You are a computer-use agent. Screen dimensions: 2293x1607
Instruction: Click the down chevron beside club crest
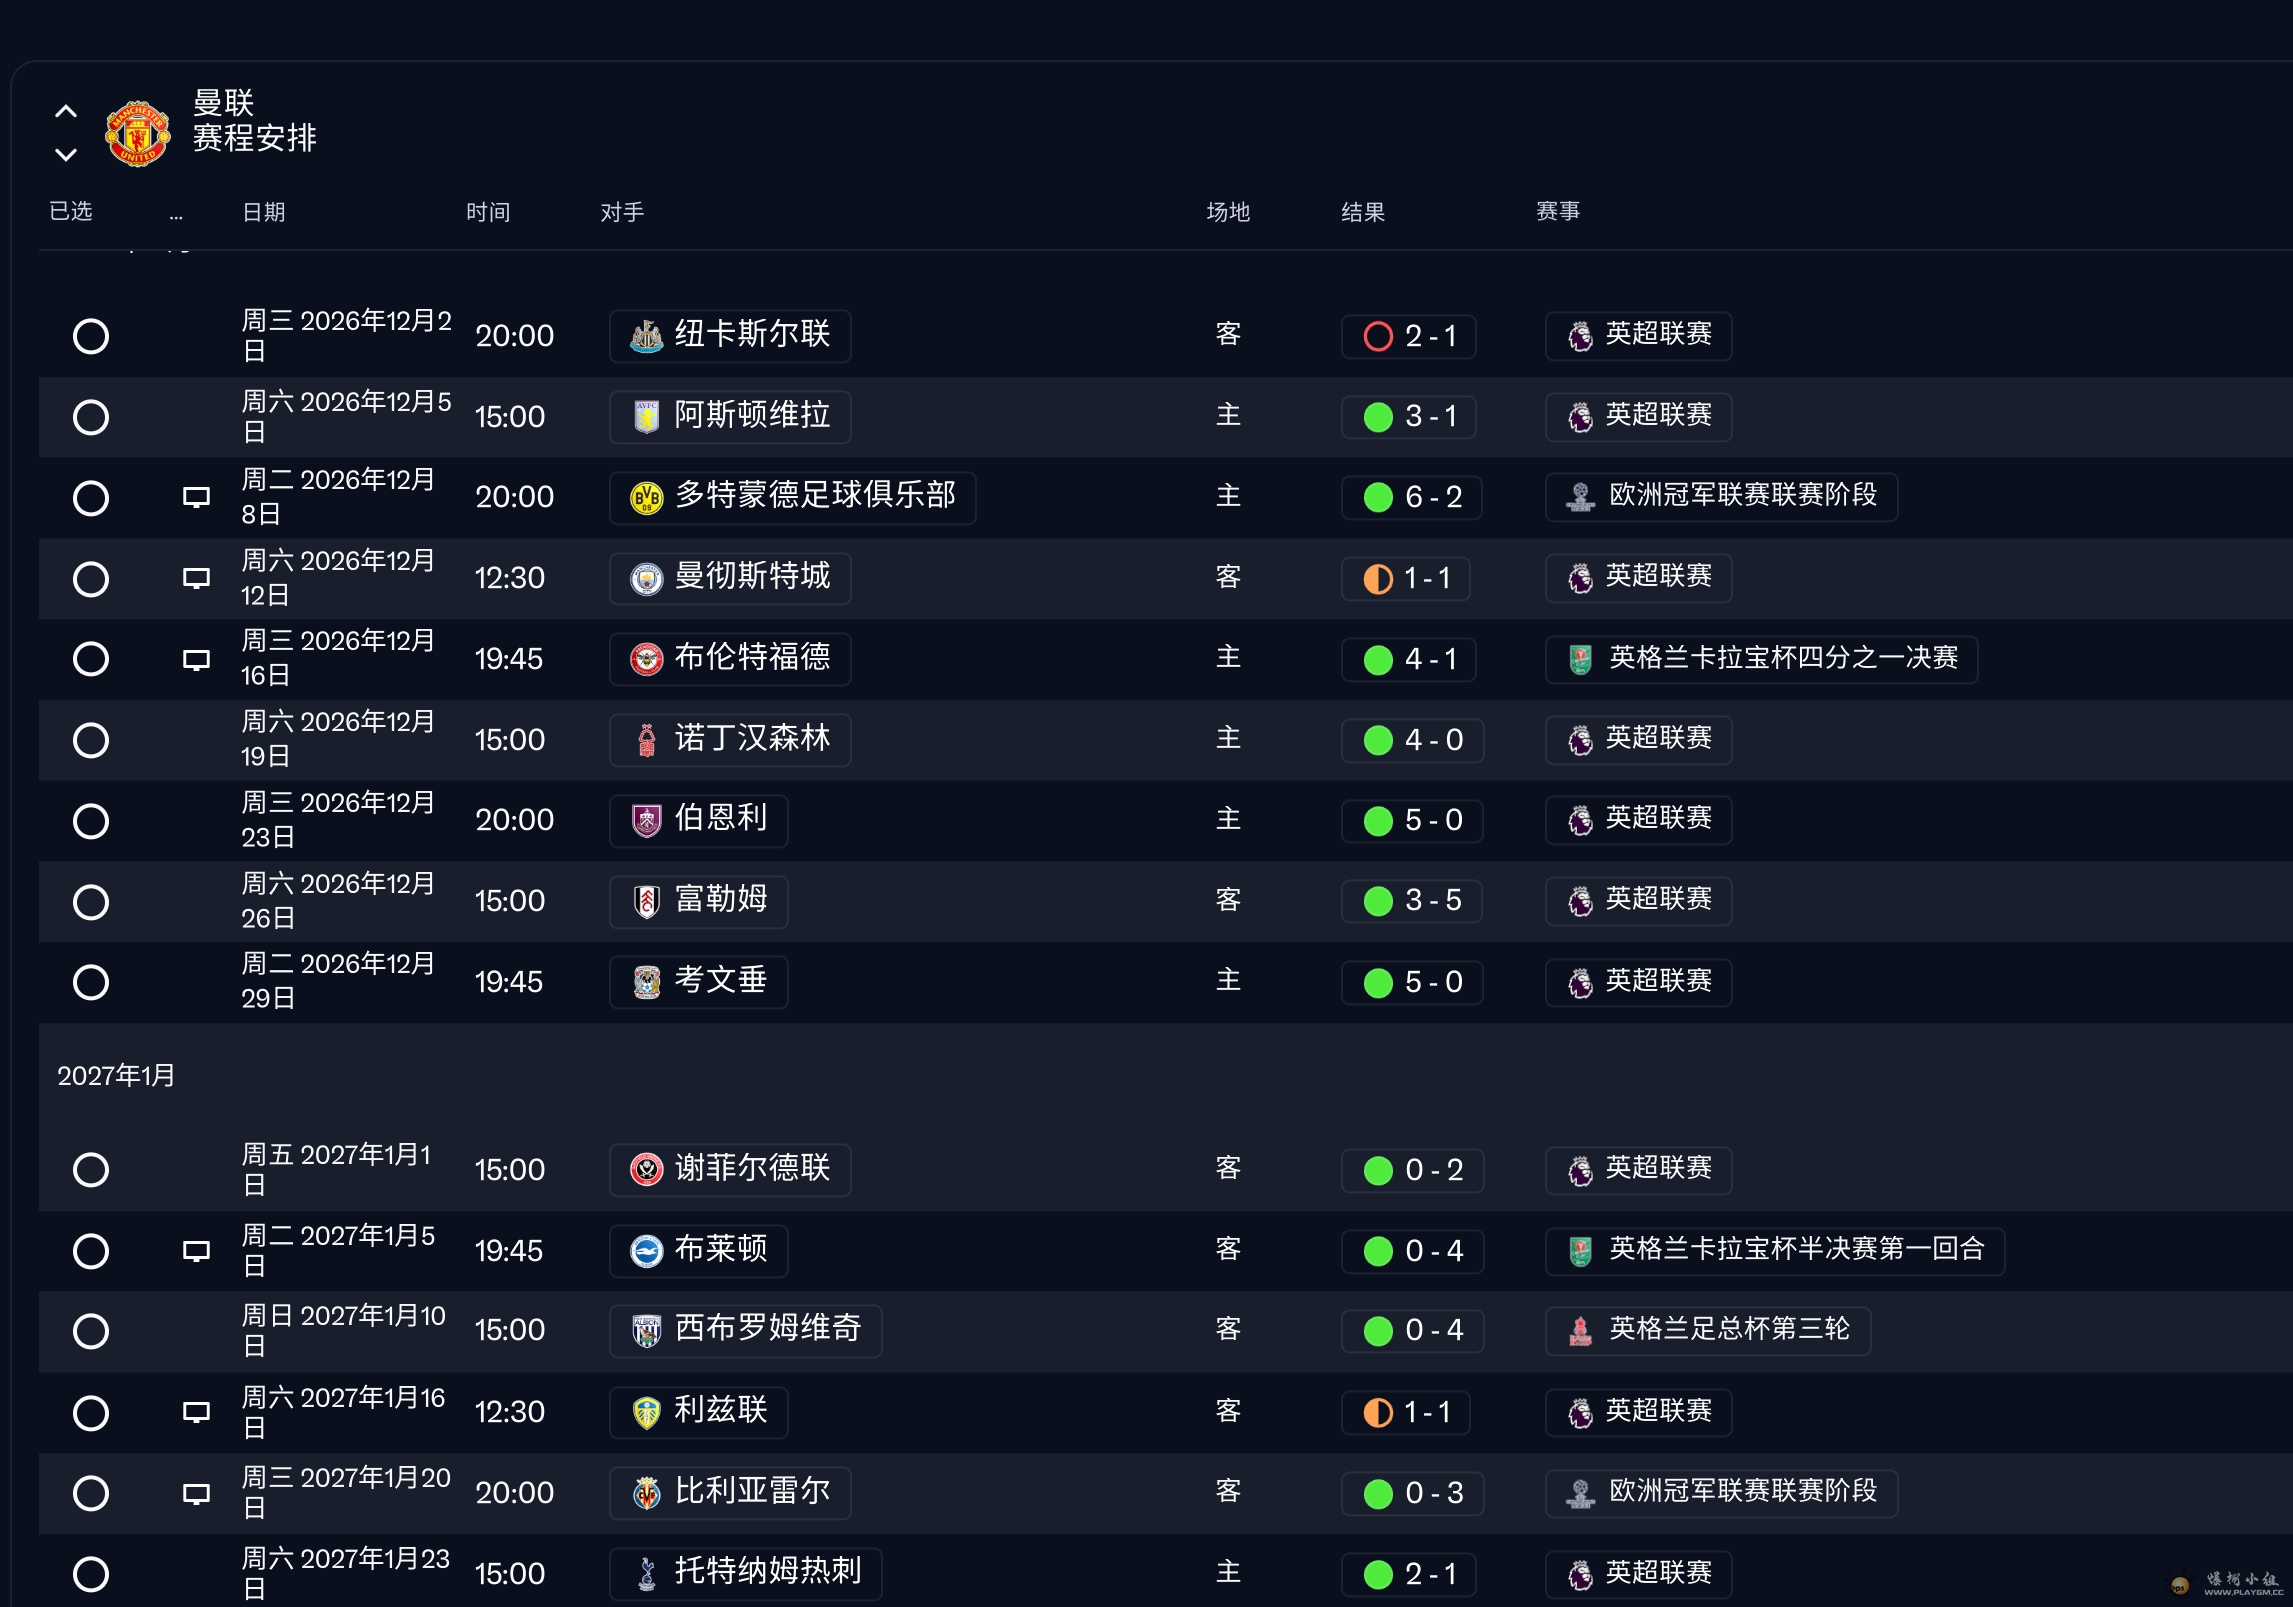tap(66, 155)
